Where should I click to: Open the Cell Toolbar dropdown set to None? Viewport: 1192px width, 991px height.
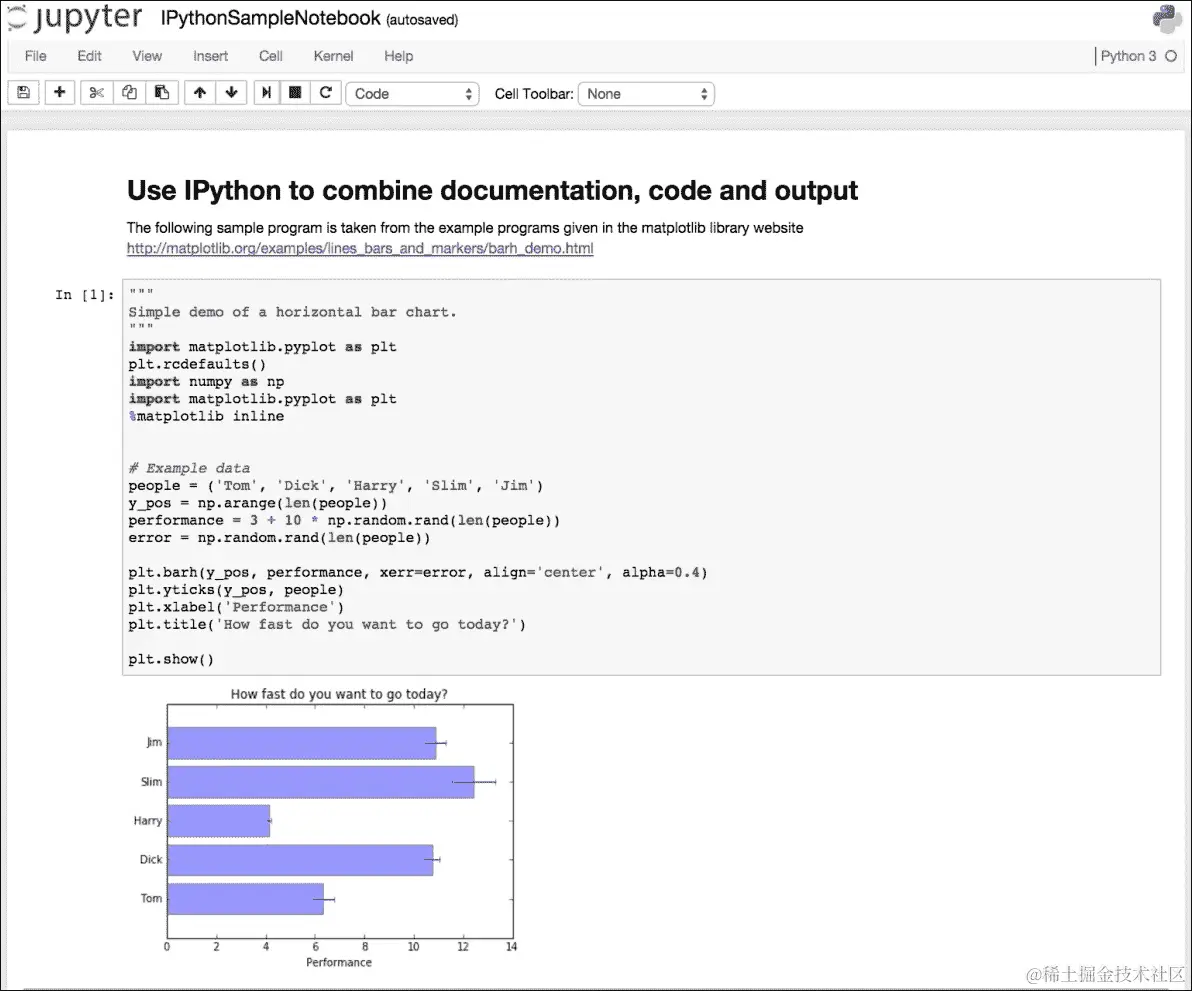(x=645, y=93)
